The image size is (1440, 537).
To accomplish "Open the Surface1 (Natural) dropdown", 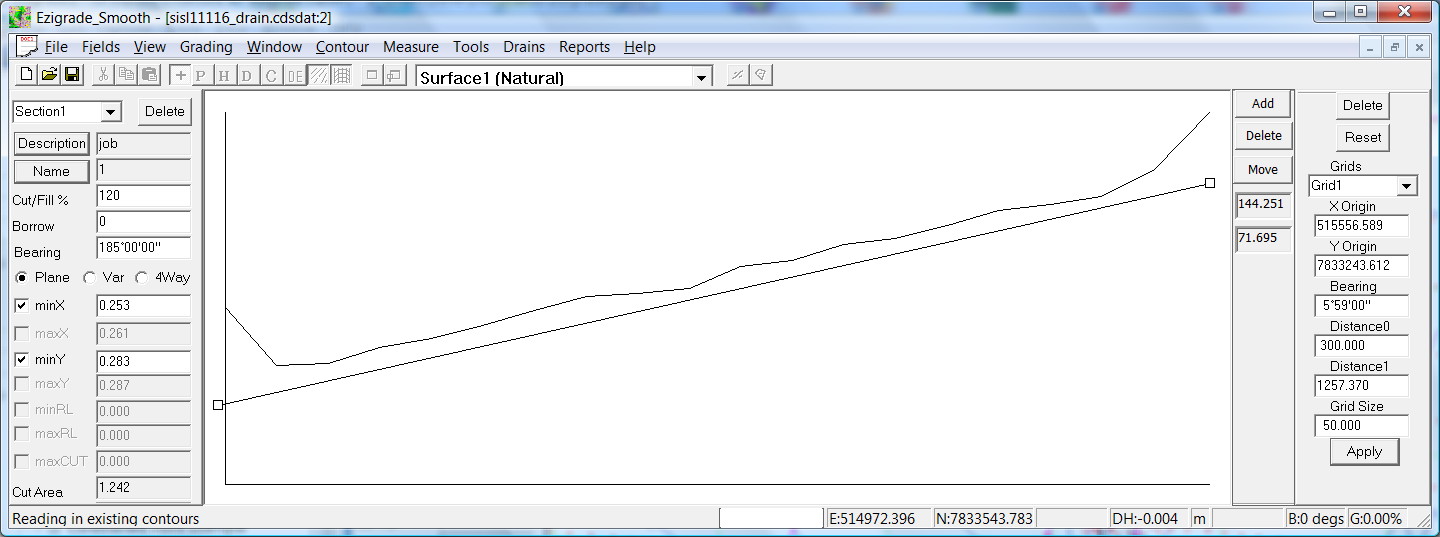I will pos(702,78).
